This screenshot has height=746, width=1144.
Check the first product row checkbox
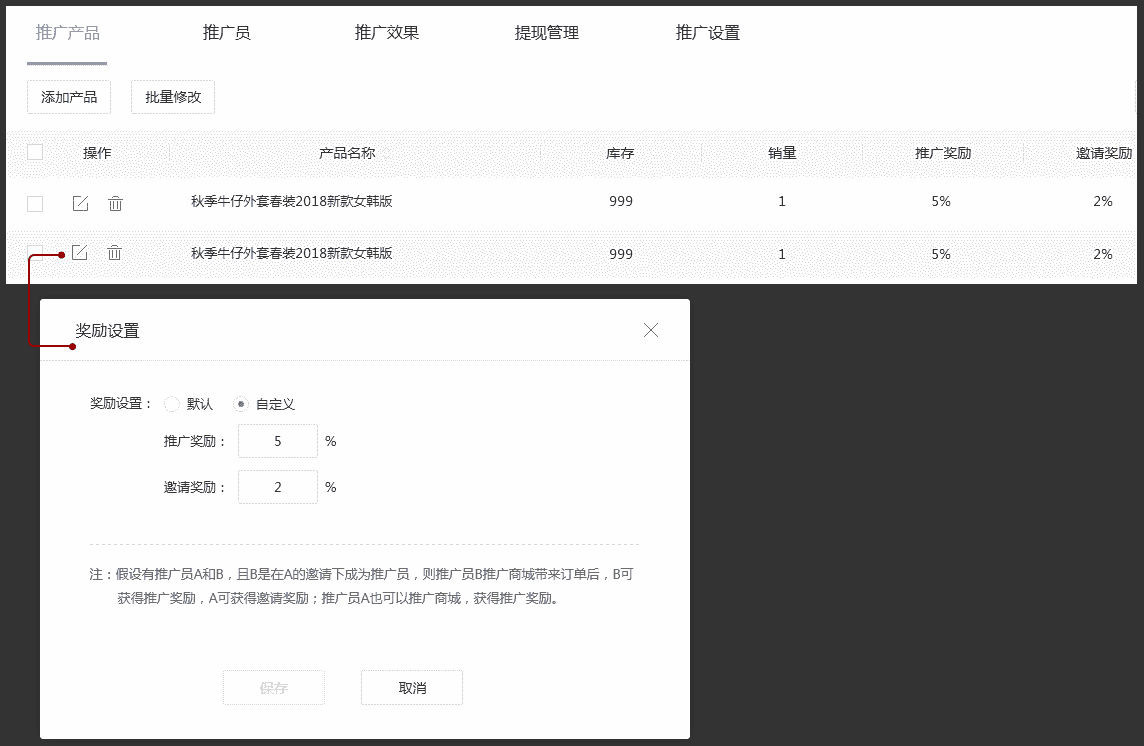tap(35, 204)
